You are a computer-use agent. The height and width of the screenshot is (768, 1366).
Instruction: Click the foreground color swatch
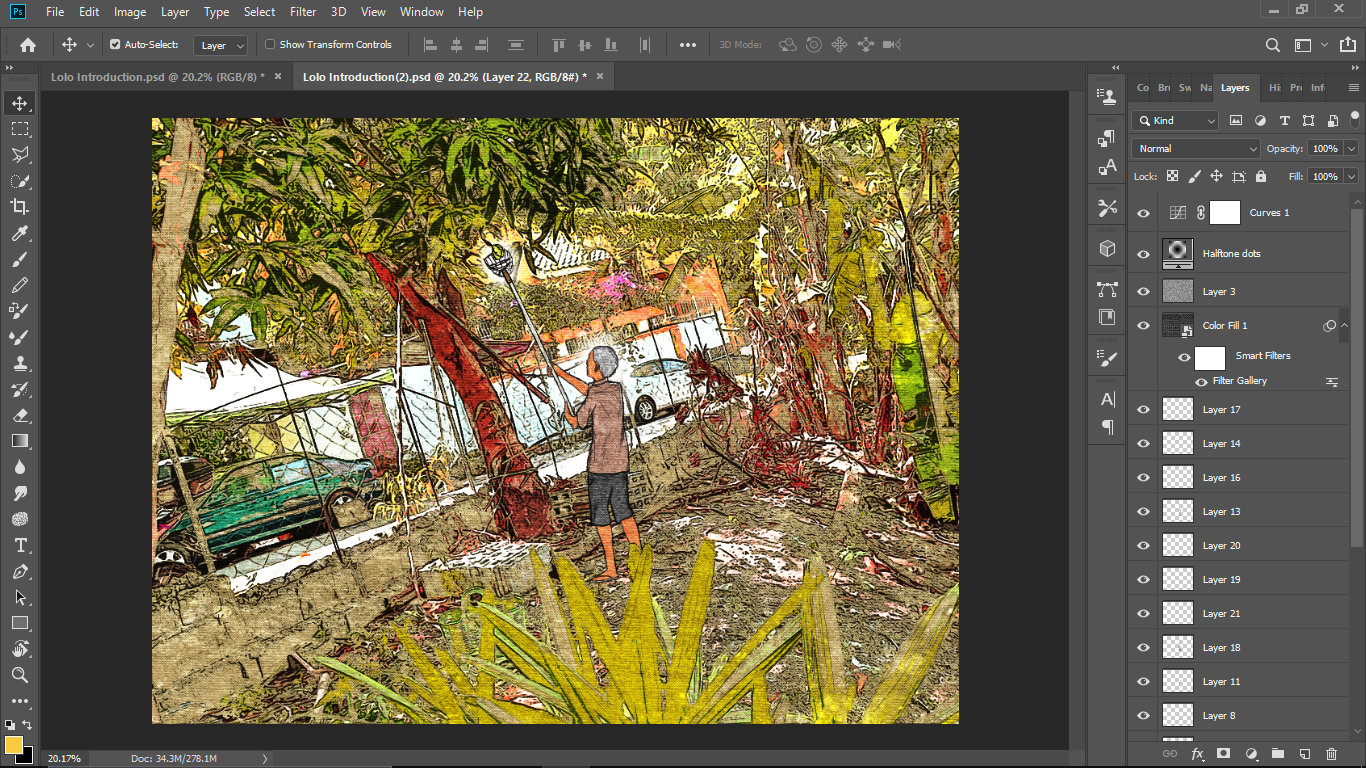[x=14, y=745]
